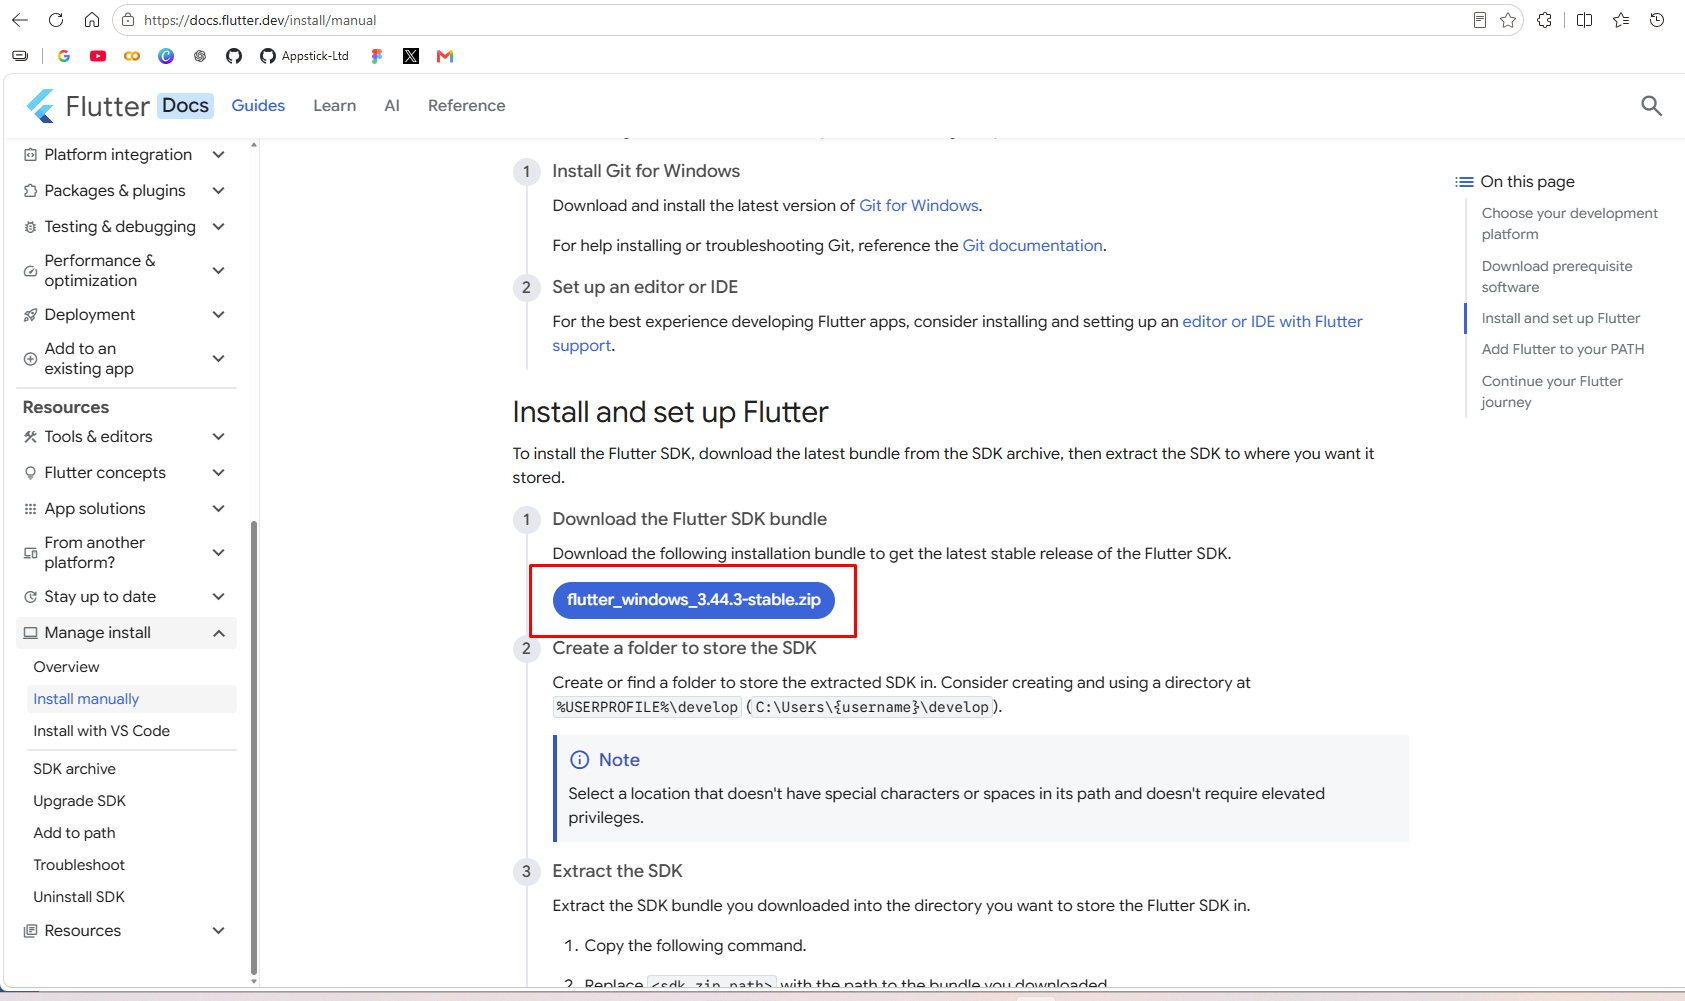This screenshot has width=1685, height=1001.
Task: Enter immersive reader view icon
Action: pos(1480,20)
